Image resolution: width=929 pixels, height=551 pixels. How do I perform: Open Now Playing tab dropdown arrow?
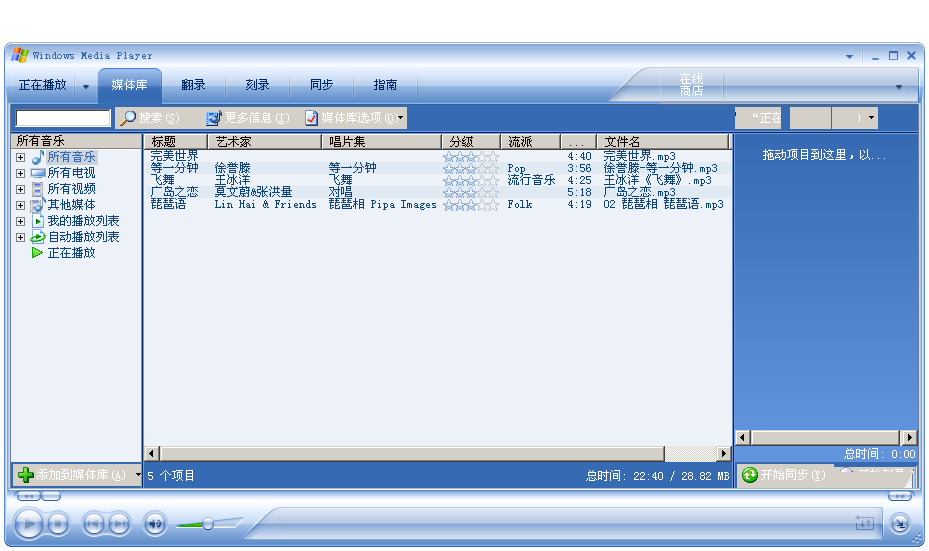86,87
